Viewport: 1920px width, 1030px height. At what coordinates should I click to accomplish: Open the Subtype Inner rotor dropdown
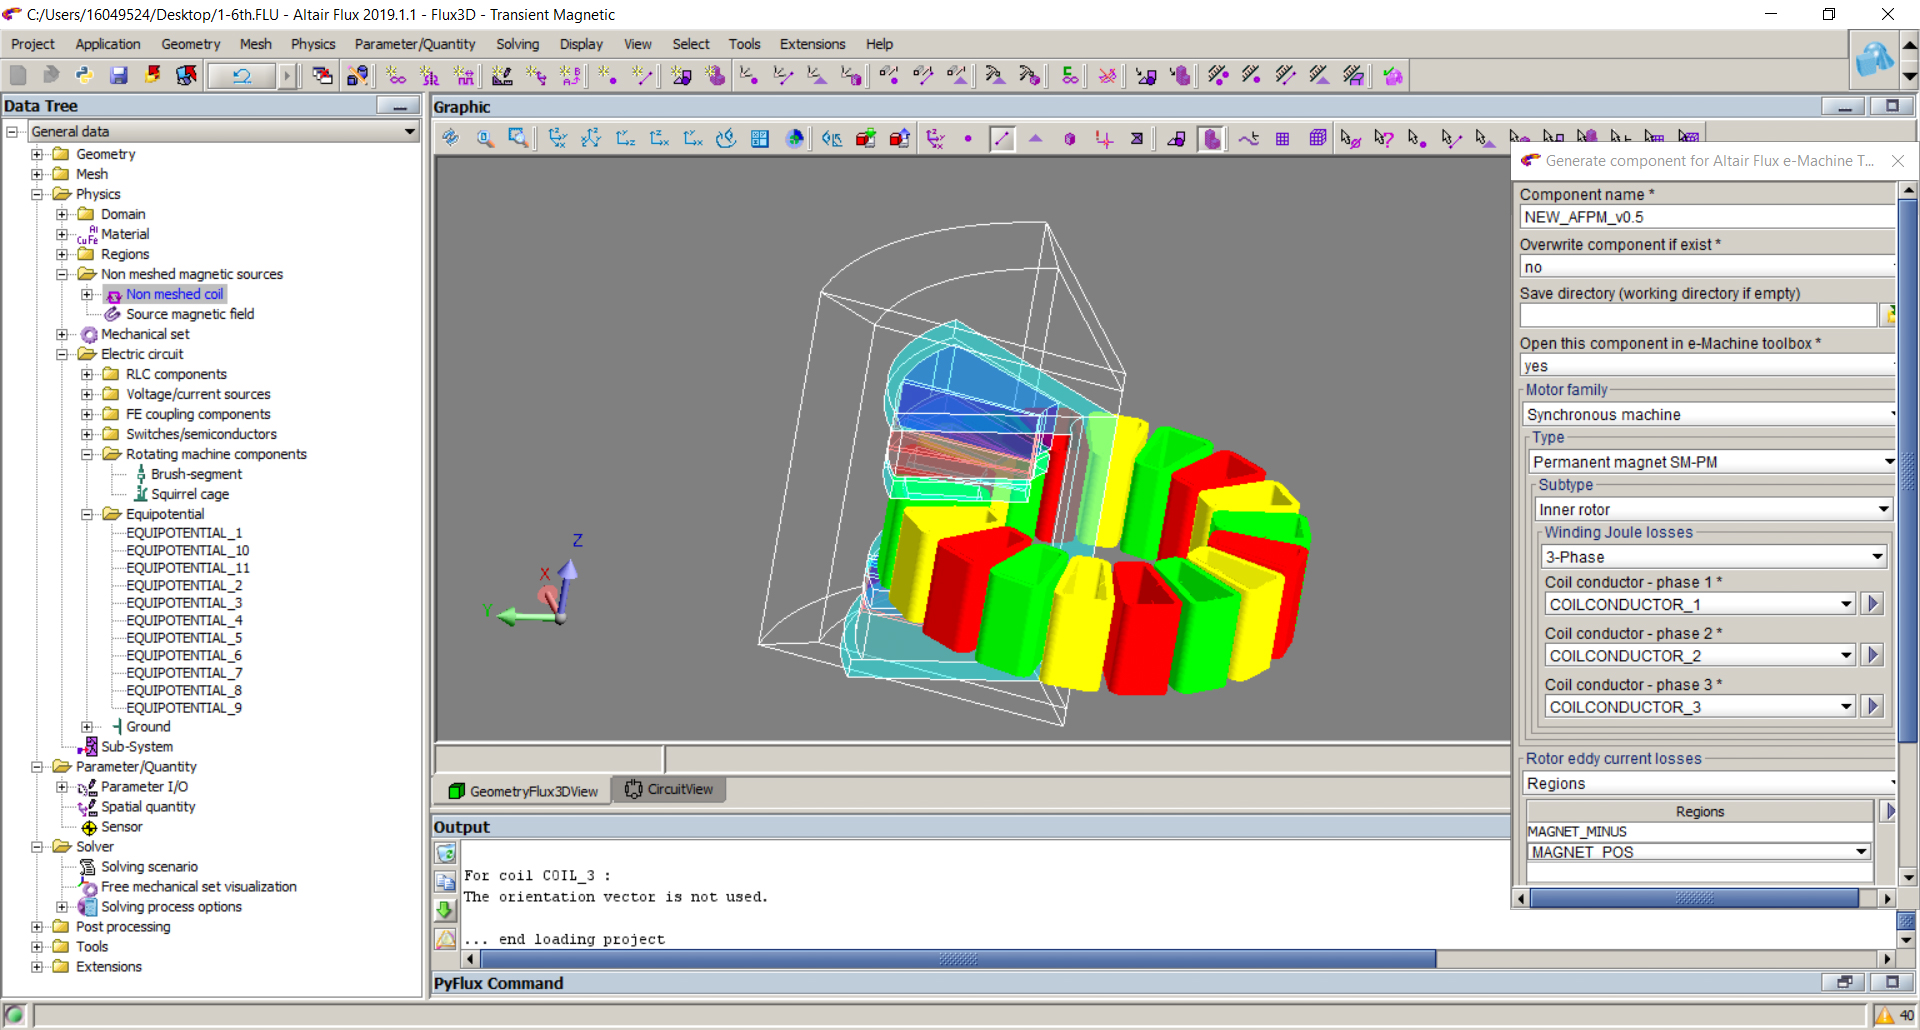1883,509
